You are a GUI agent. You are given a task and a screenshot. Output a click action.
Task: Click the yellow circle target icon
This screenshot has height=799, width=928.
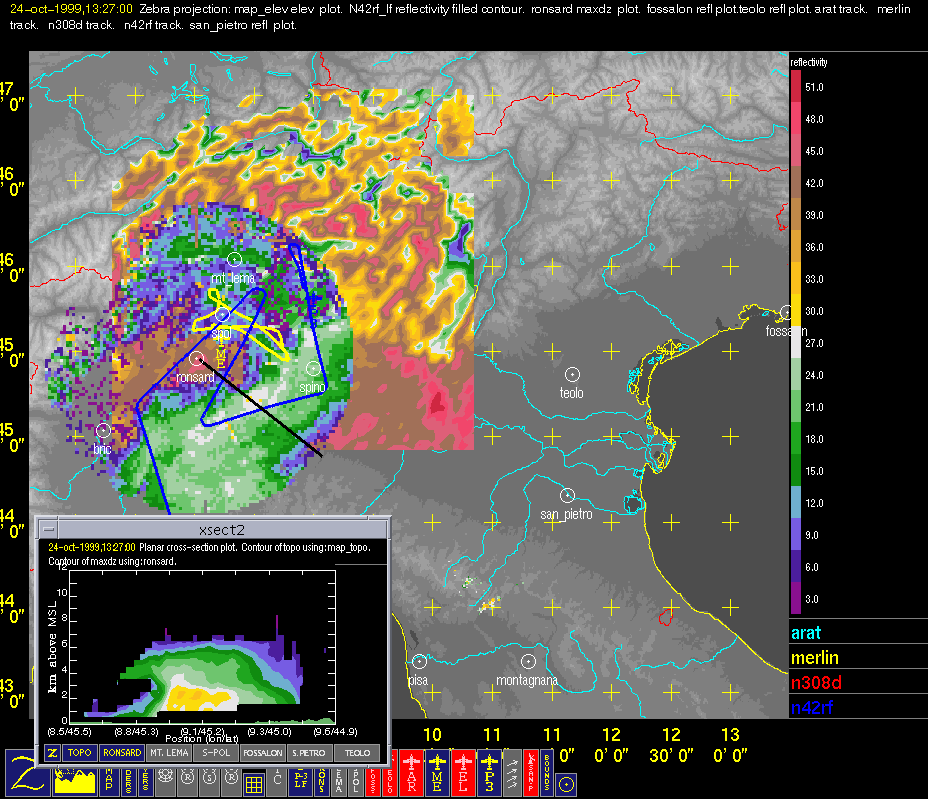coord(566,784)
